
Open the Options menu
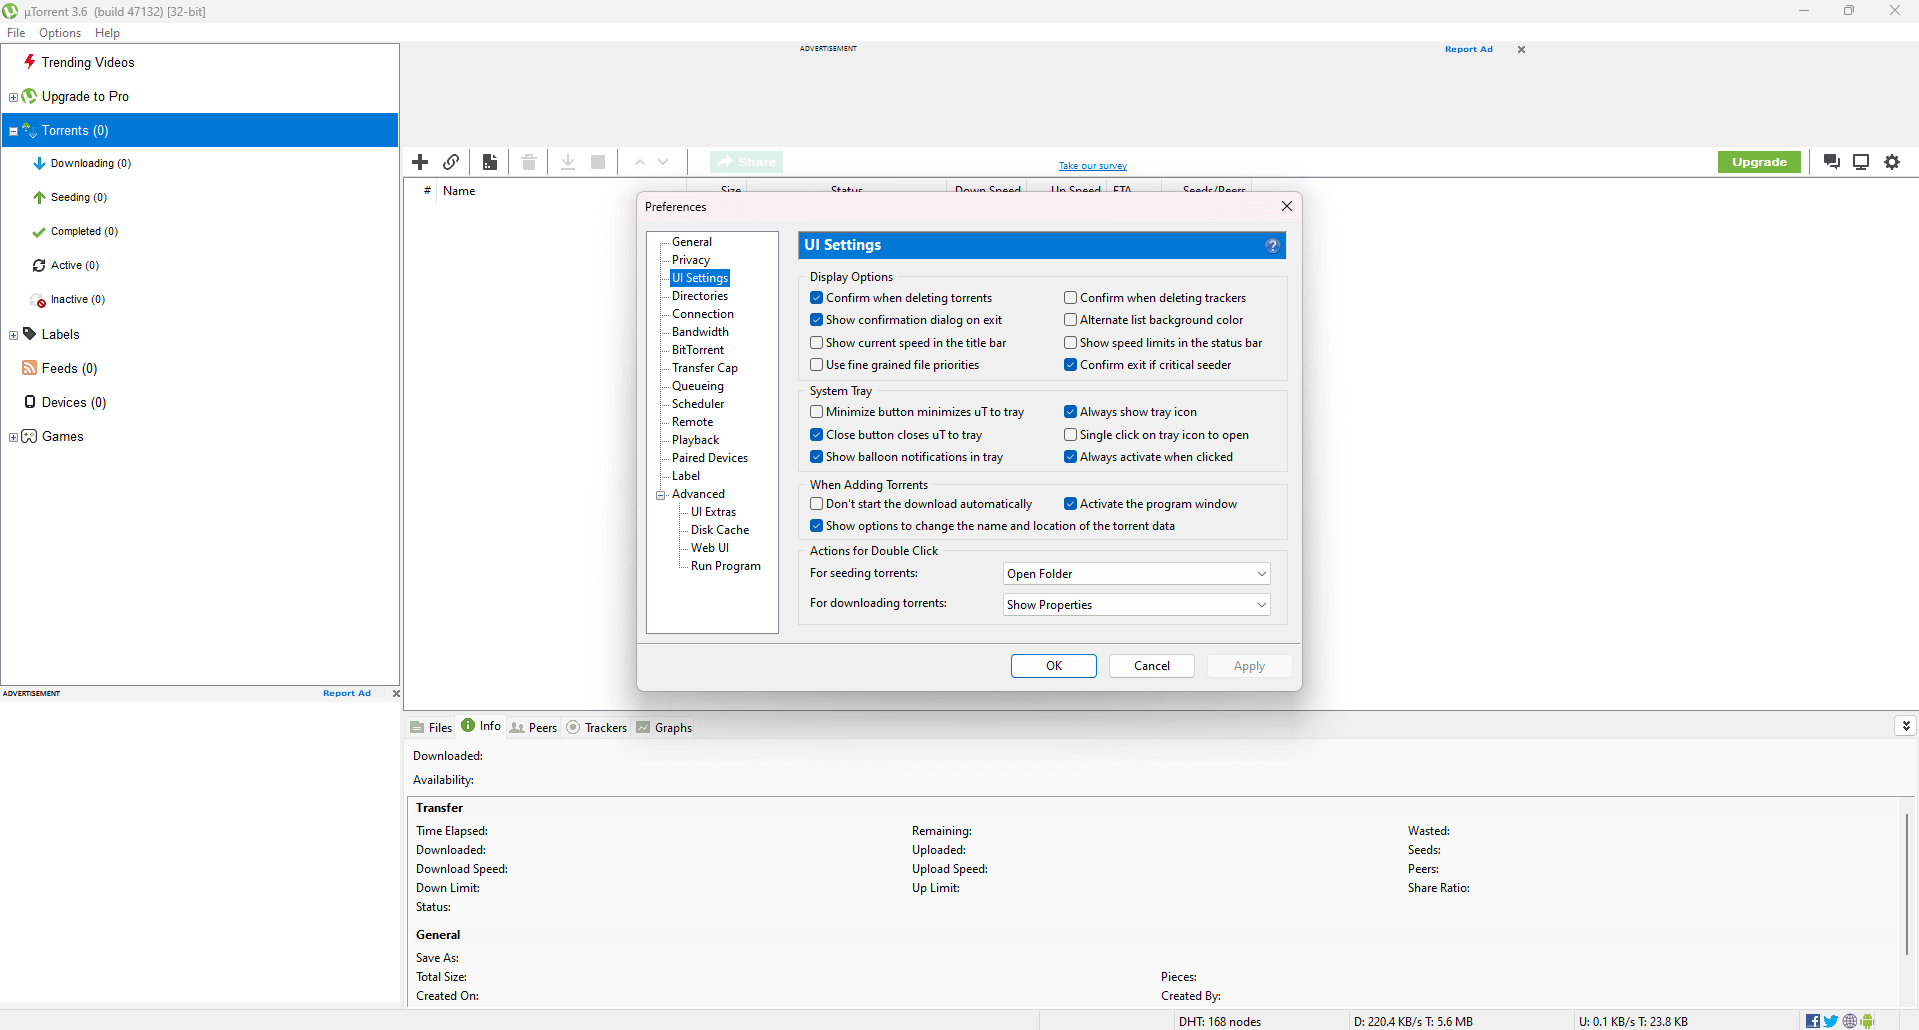(60, 33)
